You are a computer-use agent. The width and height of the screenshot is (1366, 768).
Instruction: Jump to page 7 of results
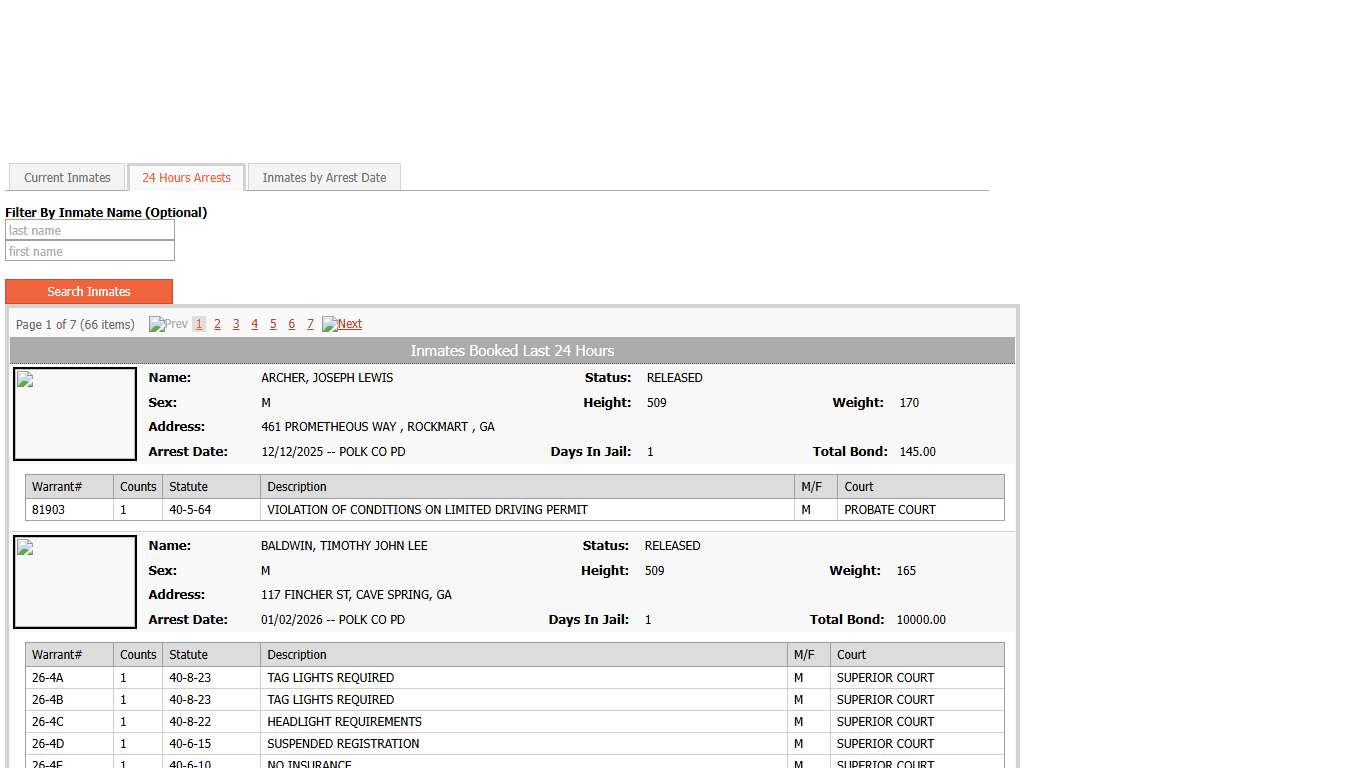(x=310, y=324)
